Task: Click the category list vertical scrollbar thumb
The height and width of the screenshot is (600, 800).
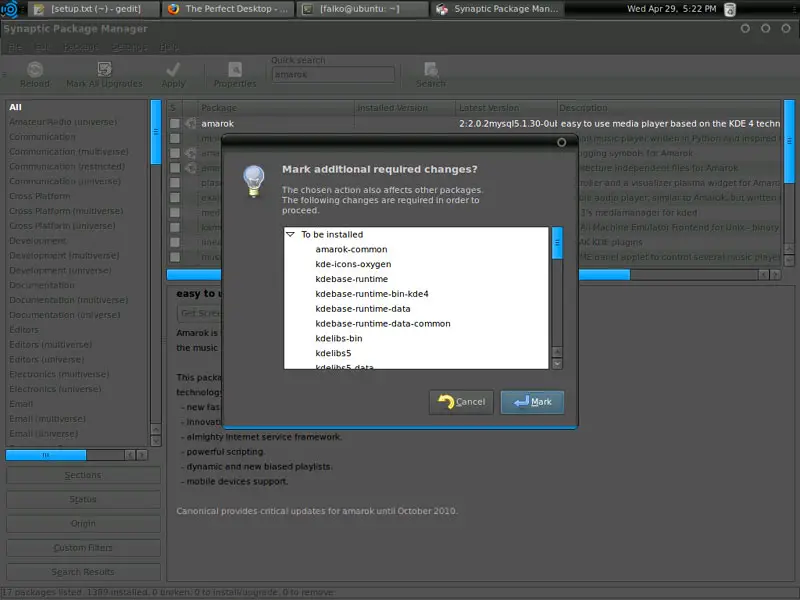Action: (156, 132)
